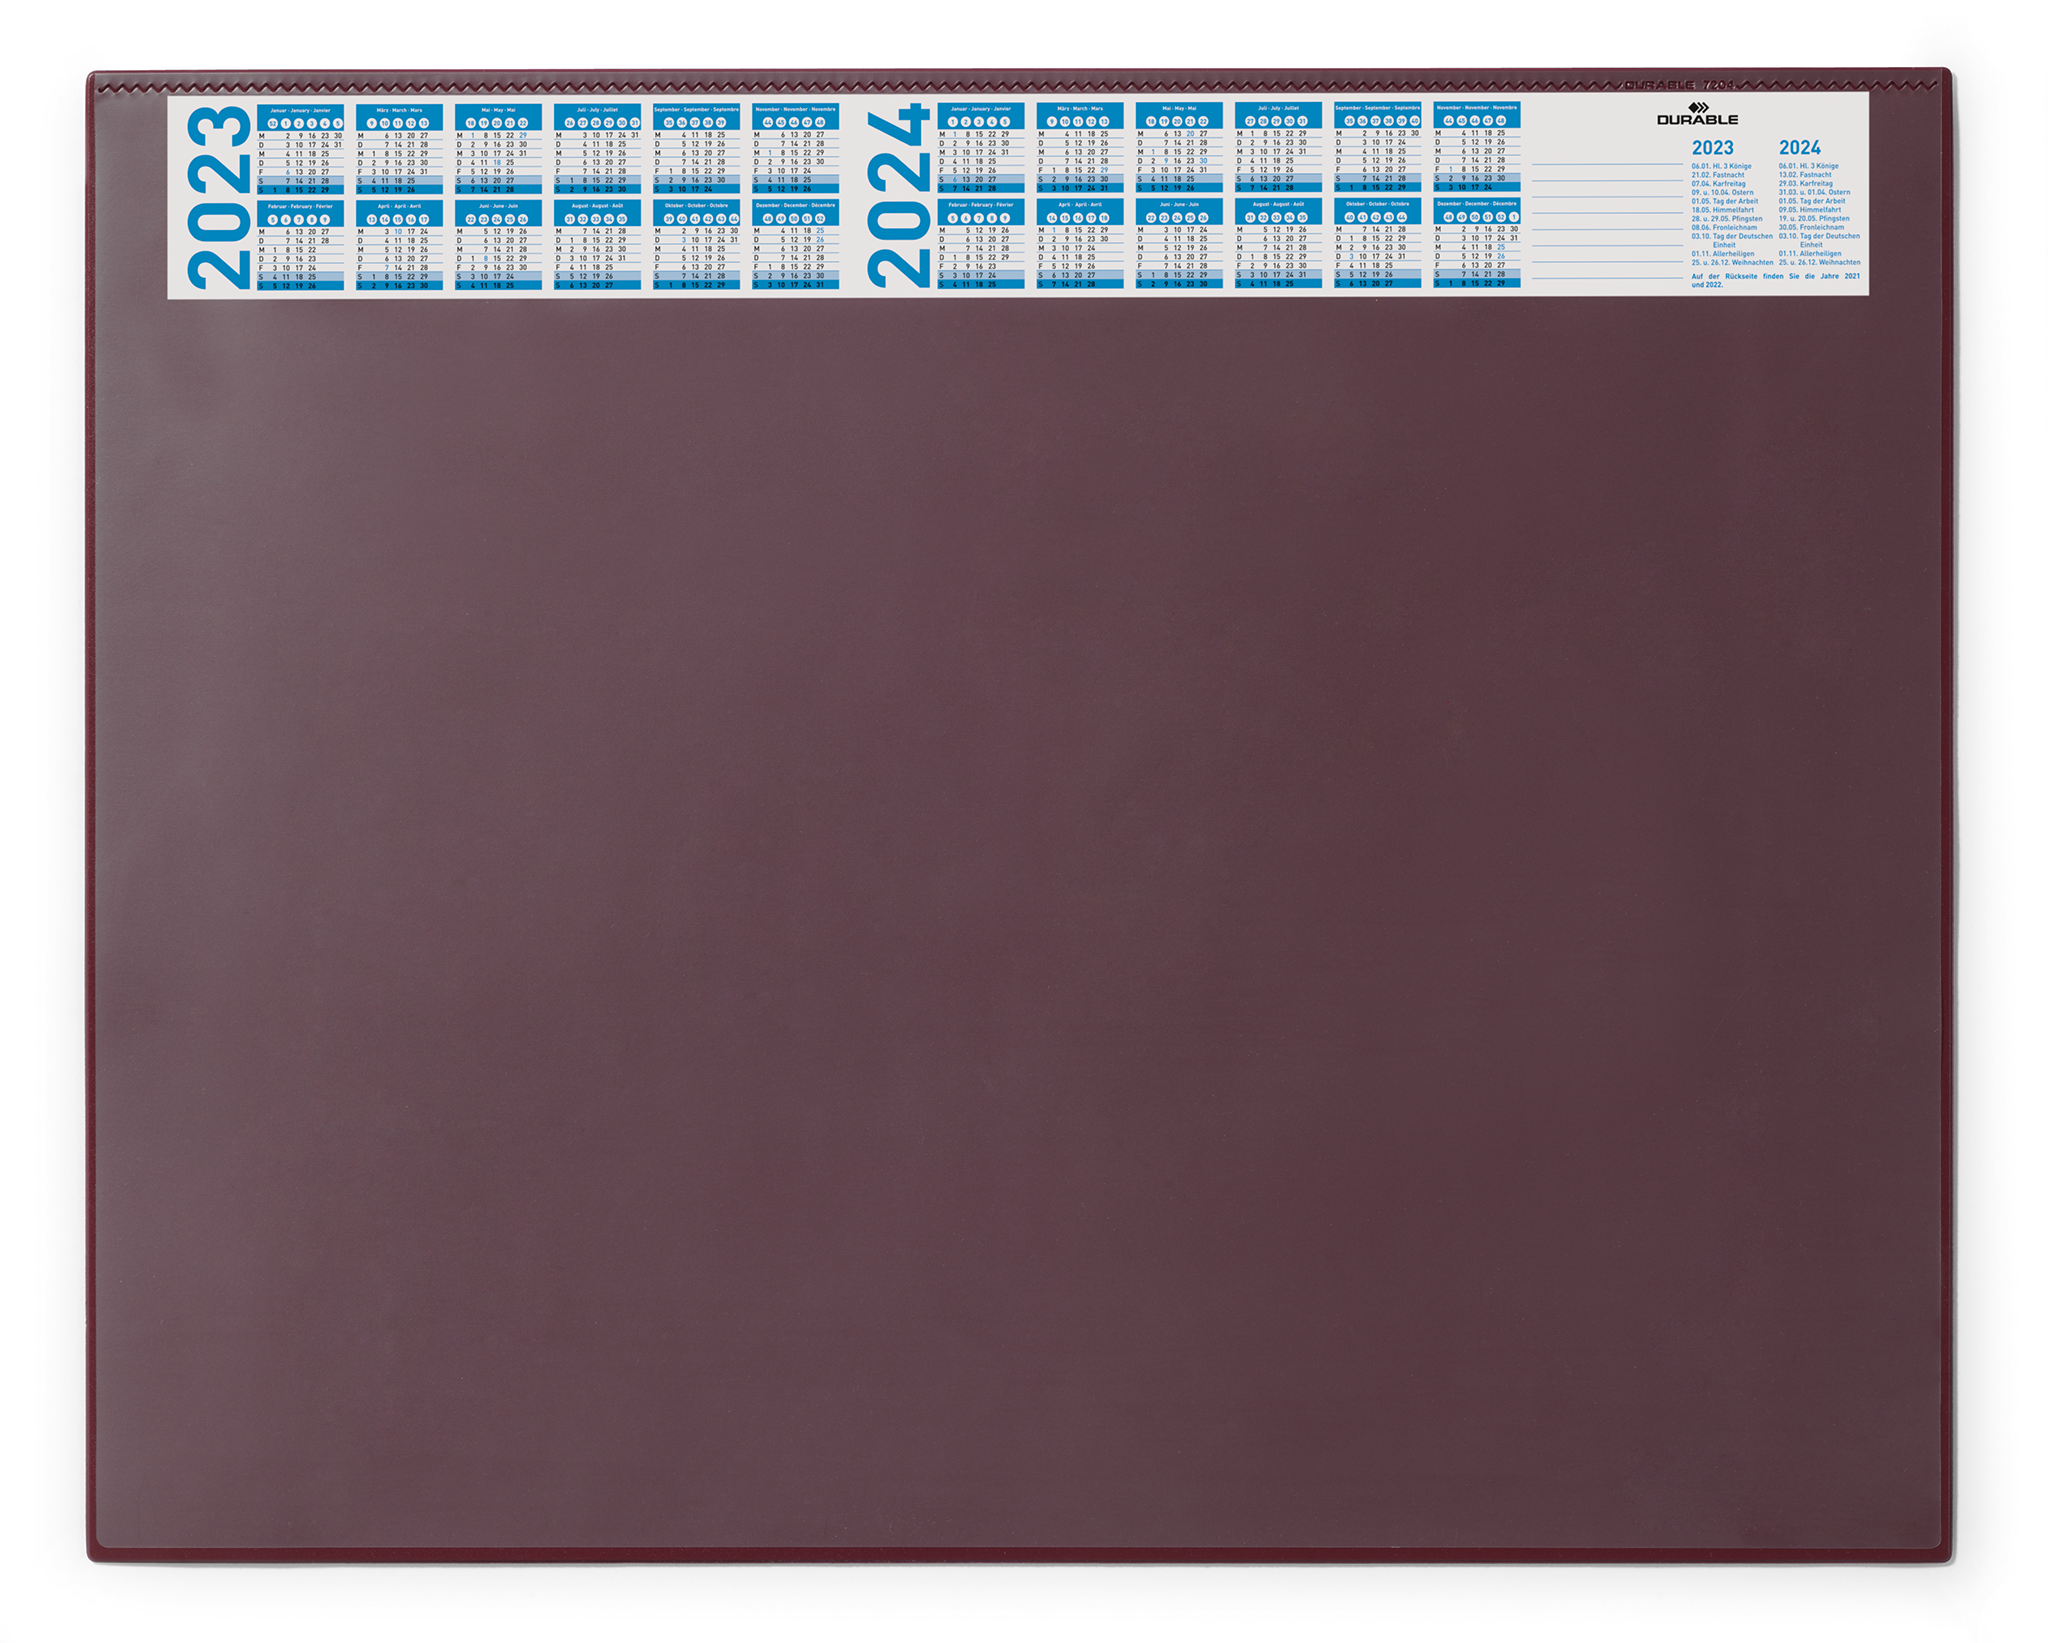Click the large vertical 2023 year label
This screenshot has height=1643, width=2048.
pos(220,197)
